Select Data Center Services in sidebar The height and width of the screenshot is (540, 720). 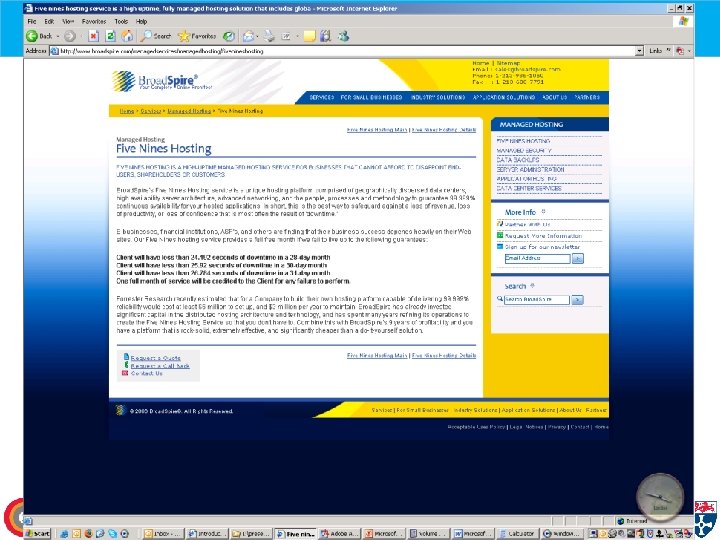click(529, 188)
